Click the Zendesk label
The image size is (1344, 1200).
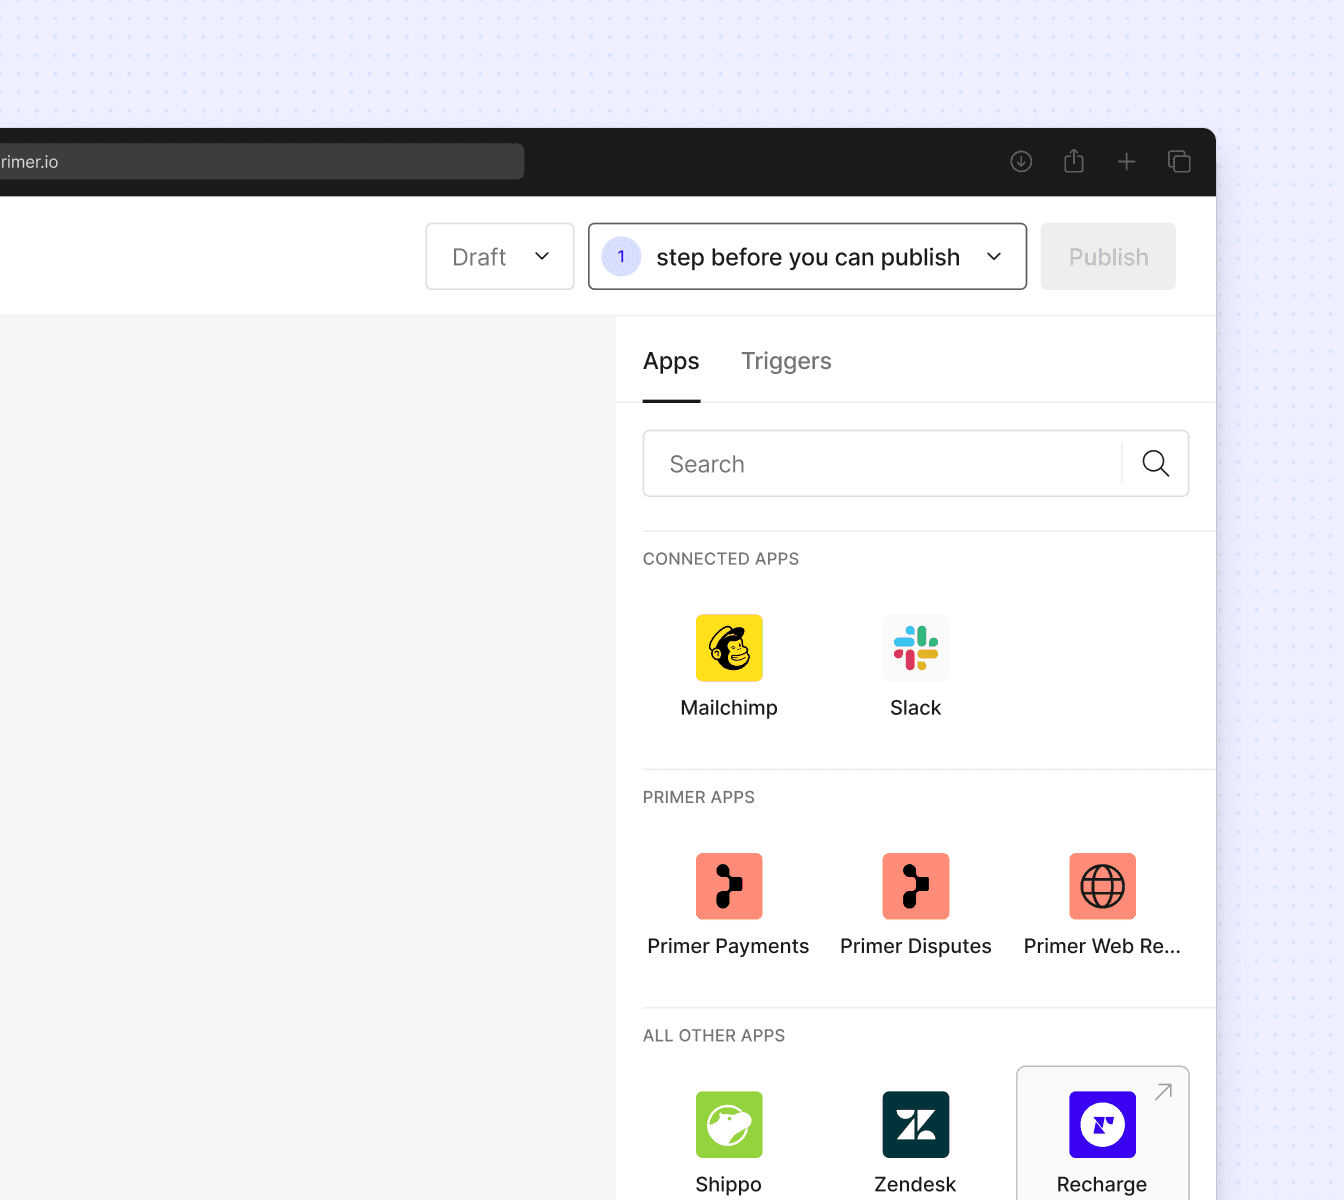(x=915, y=1185)
